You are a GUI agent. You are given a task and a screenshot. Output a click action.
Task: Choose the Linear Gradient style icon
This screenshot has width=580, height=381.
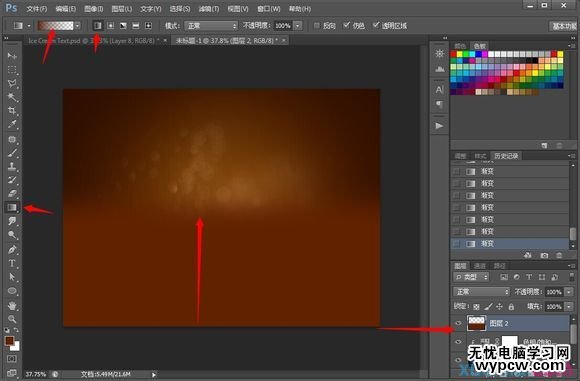(x=98, y=26)
